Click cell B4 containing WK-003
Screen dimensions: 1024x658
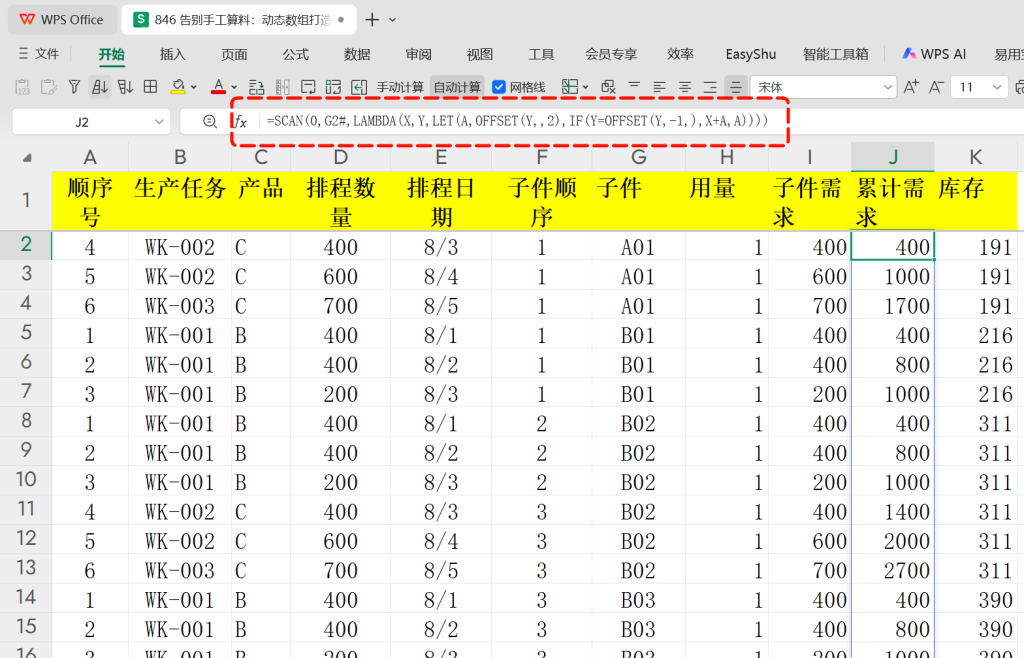pyautogui.click(x=180, y=306)
